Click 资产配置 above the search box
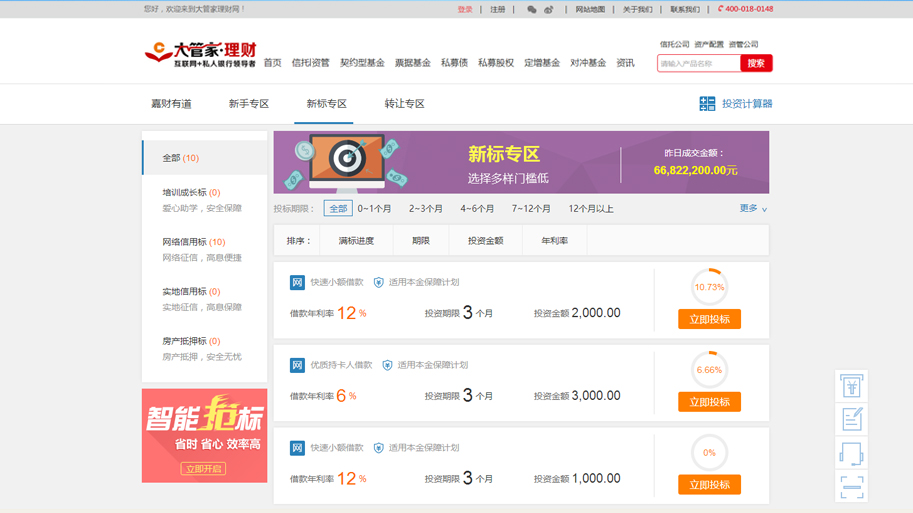This screenshot has width=913, height=513. 709,44
